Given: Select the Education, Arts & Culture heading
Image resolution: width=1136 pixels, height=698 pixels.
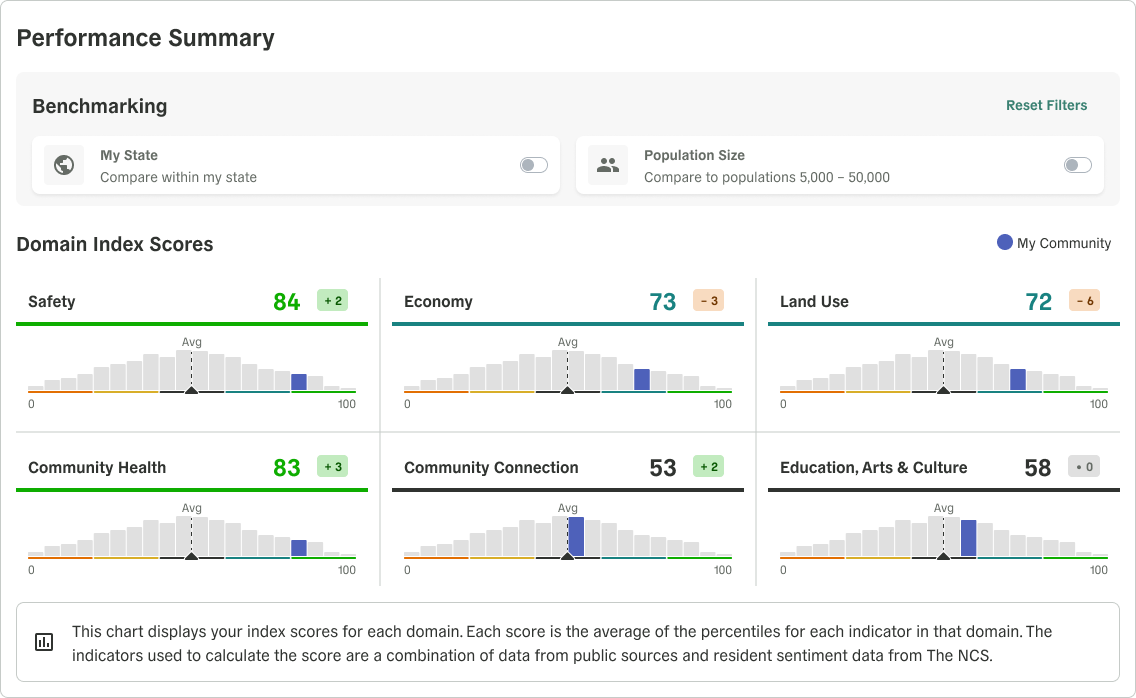Looking at the screenshot, I should [x=874, y=467].
